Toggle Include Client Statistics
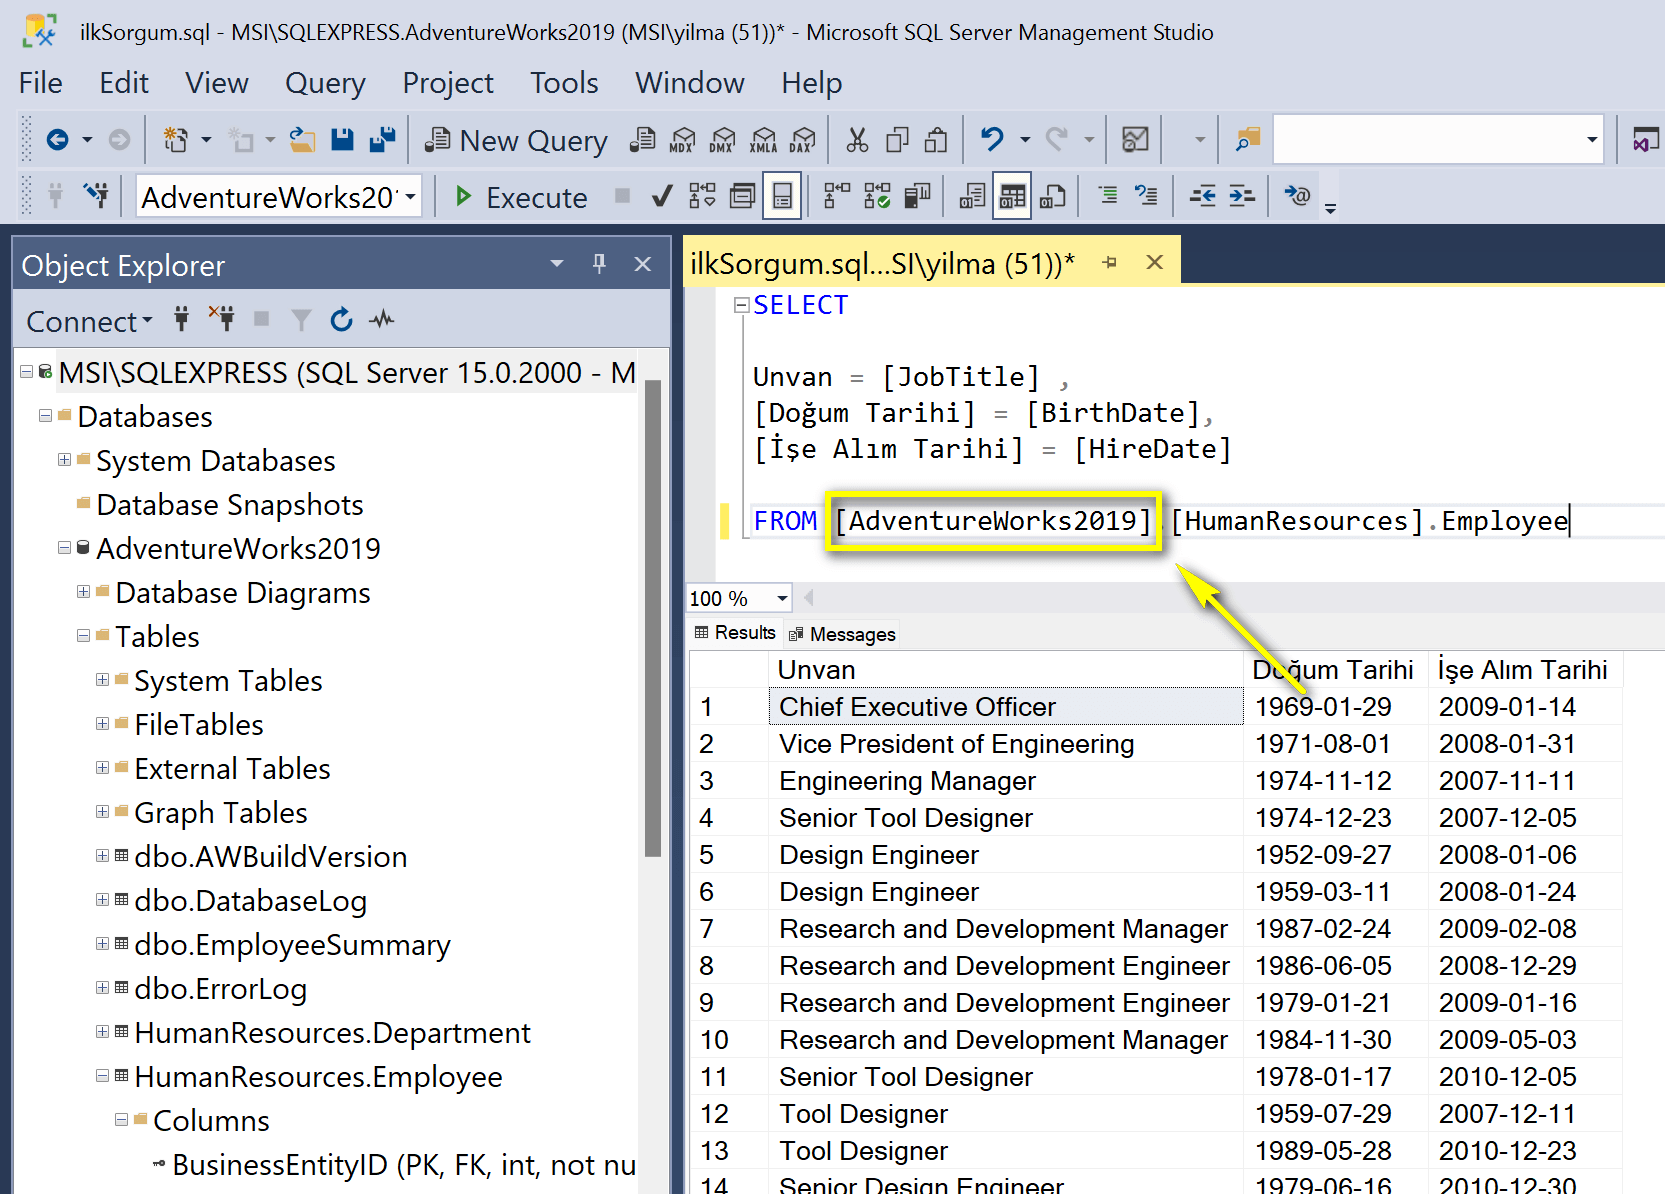The height and width of the screenshot is (1194, 1665). point(917,196)
